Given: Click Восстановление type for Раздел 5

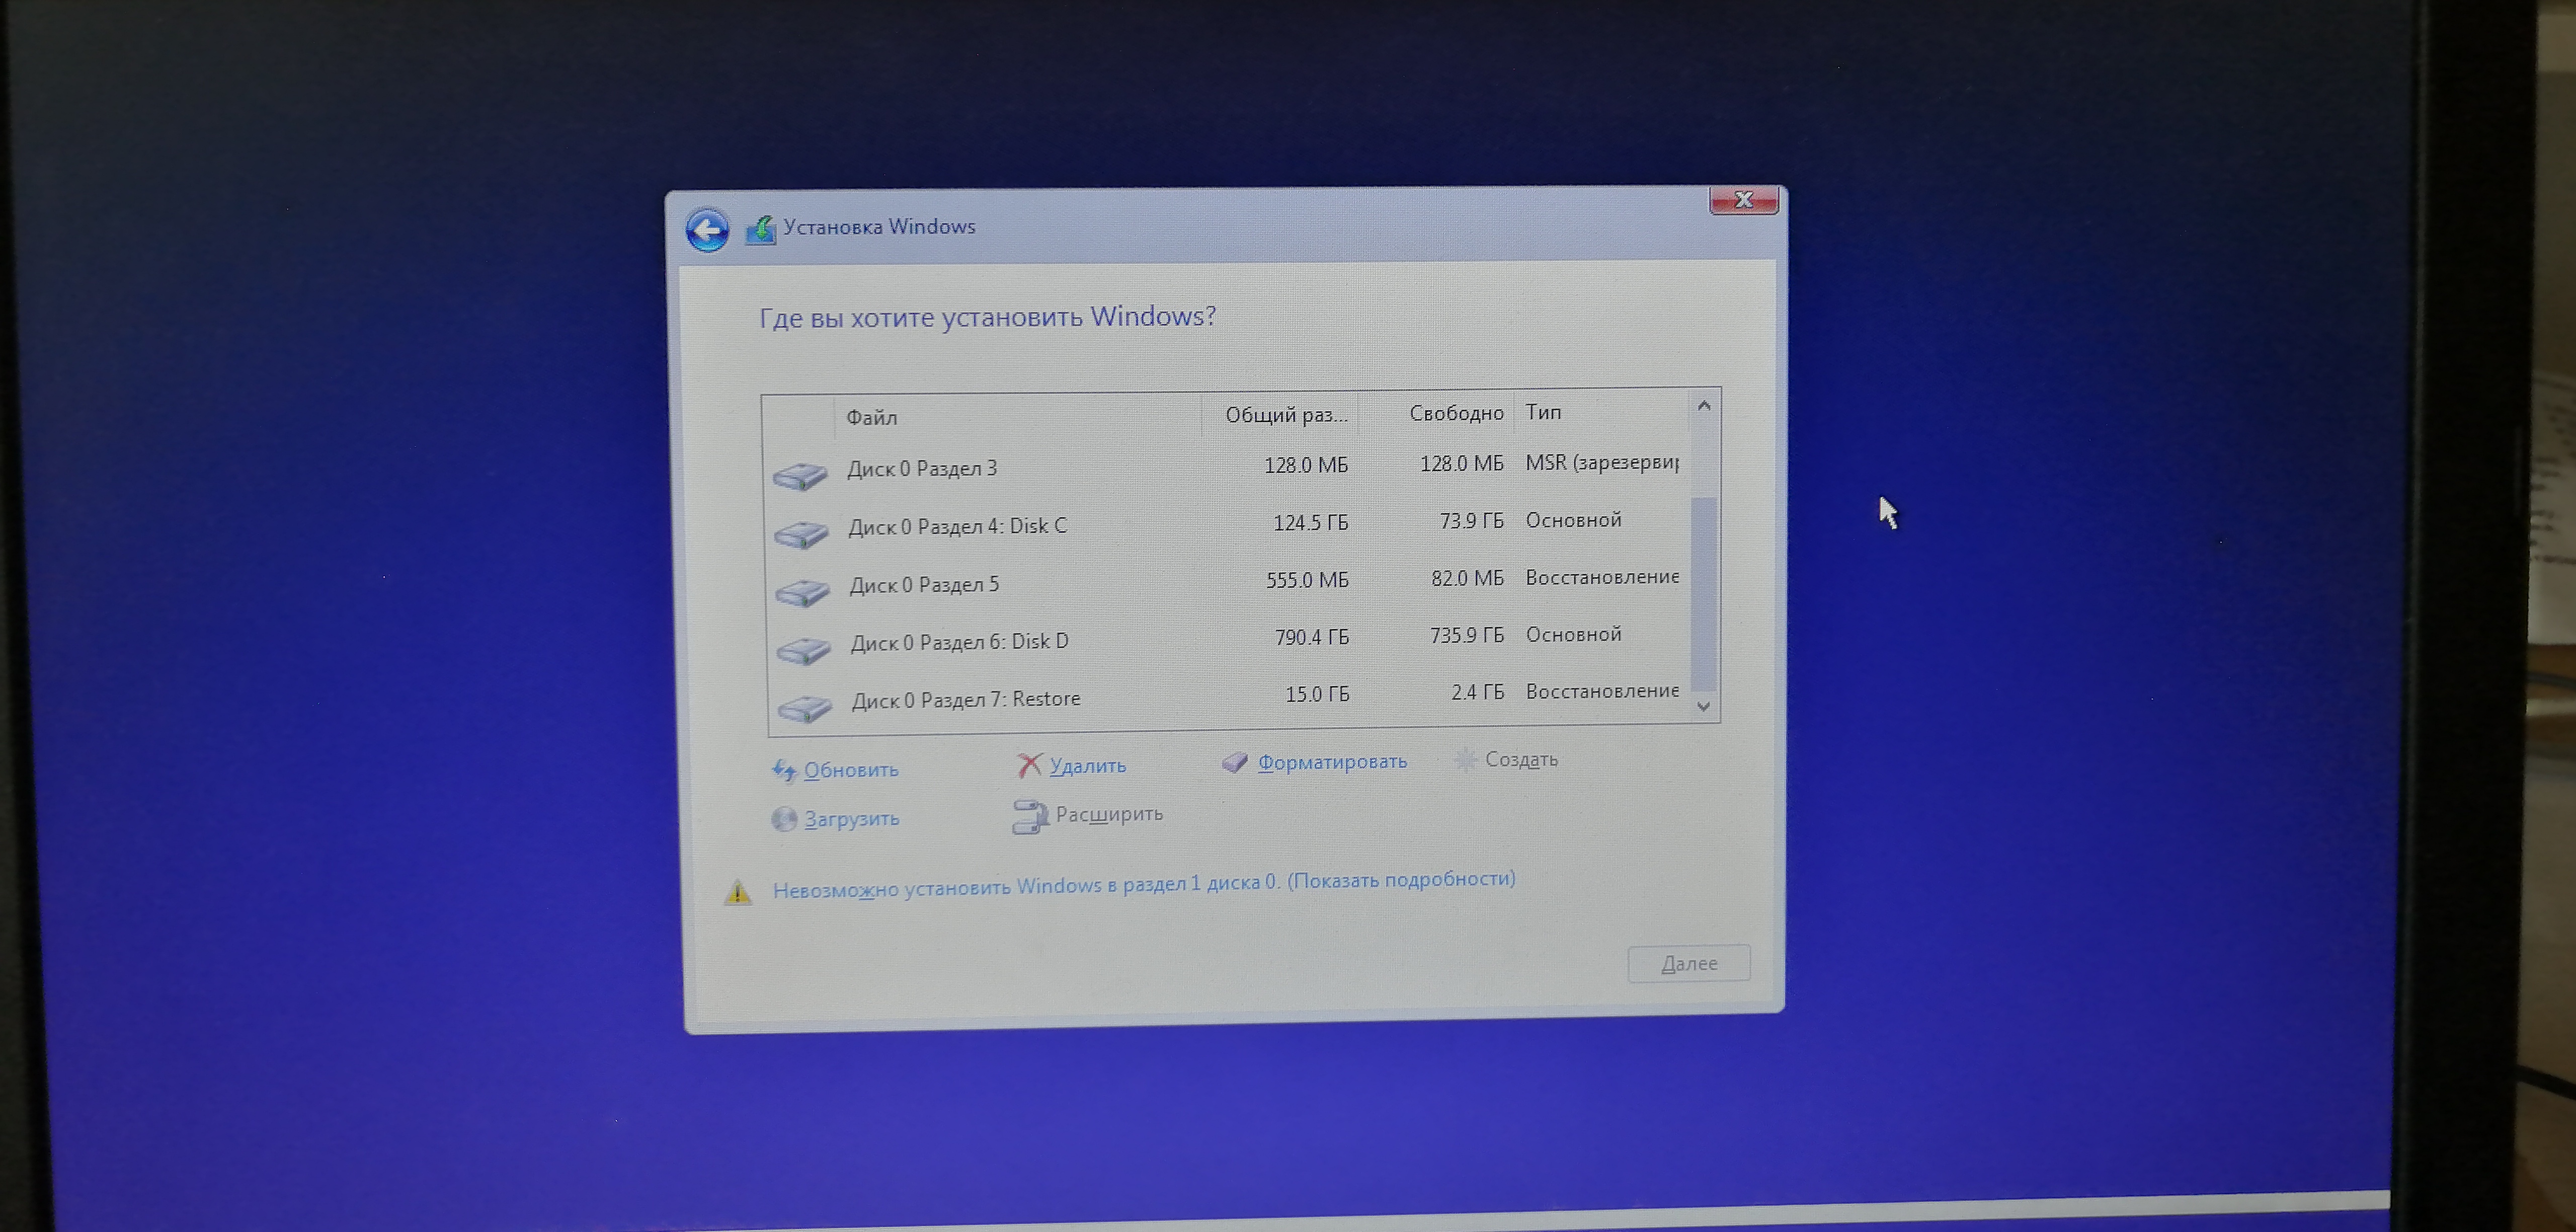Looking at the screenshot, I should [x=1602, y=577].
